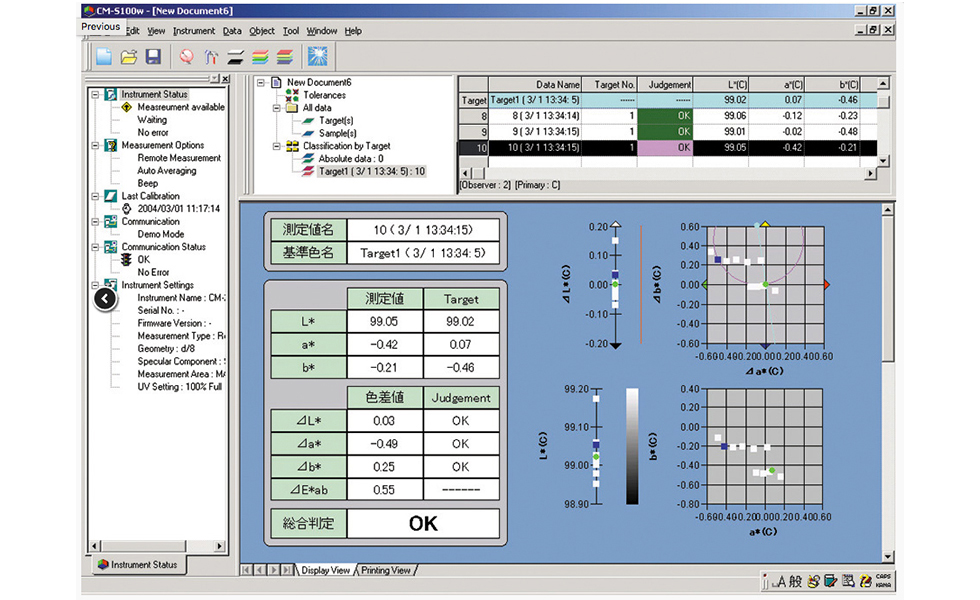This screenshot has height=600, width=980.
Task: Close the instrument status side panel
Action: (x=226, y=78)
